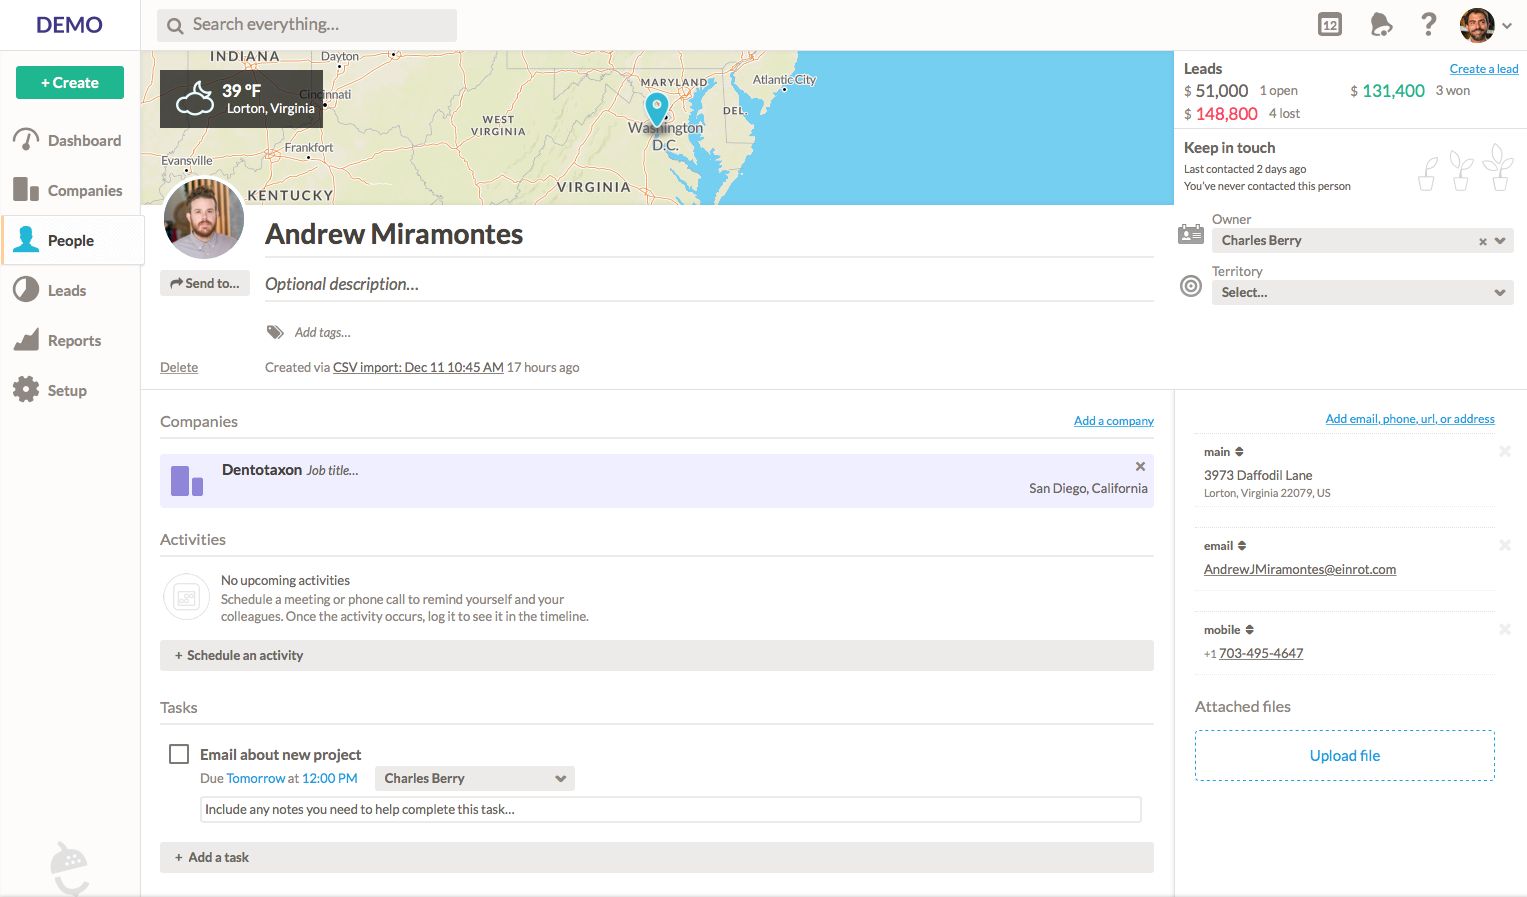1527x897 pixels.
Task: Click the 'Create a lead' link
Action: click(1483, 68)
